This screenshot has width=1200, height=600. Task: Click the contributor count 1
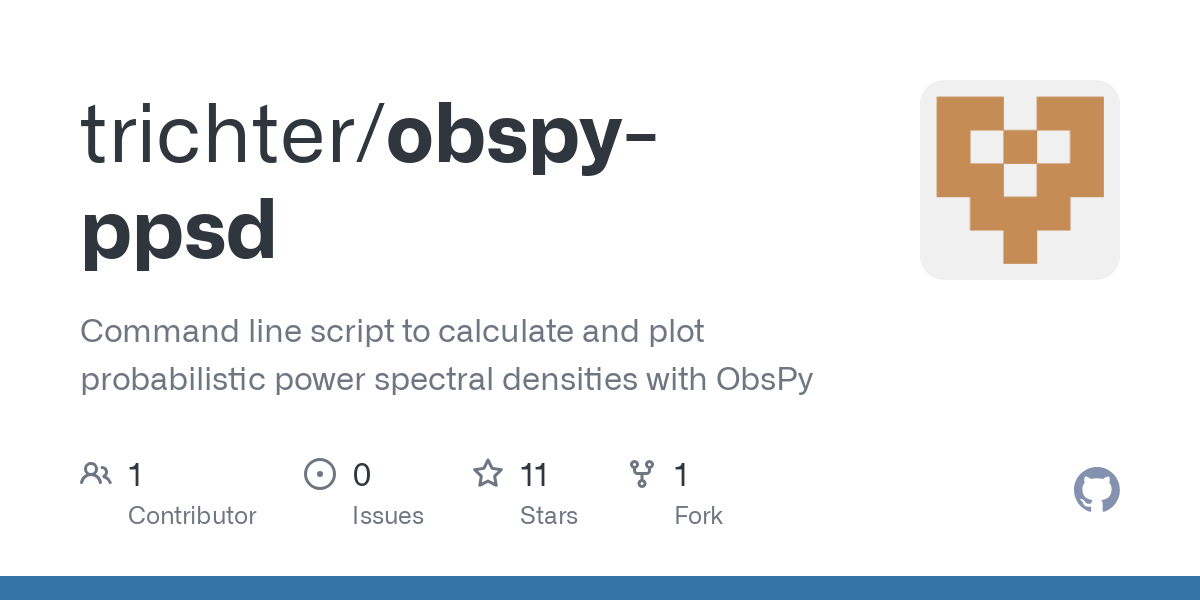[136, 474]
